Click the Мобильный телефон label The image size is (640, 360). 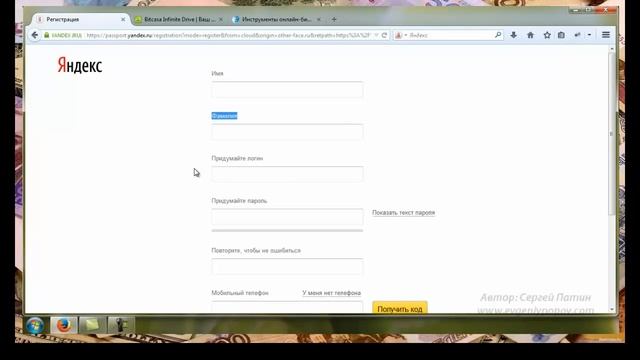click(x=240, y=293)
